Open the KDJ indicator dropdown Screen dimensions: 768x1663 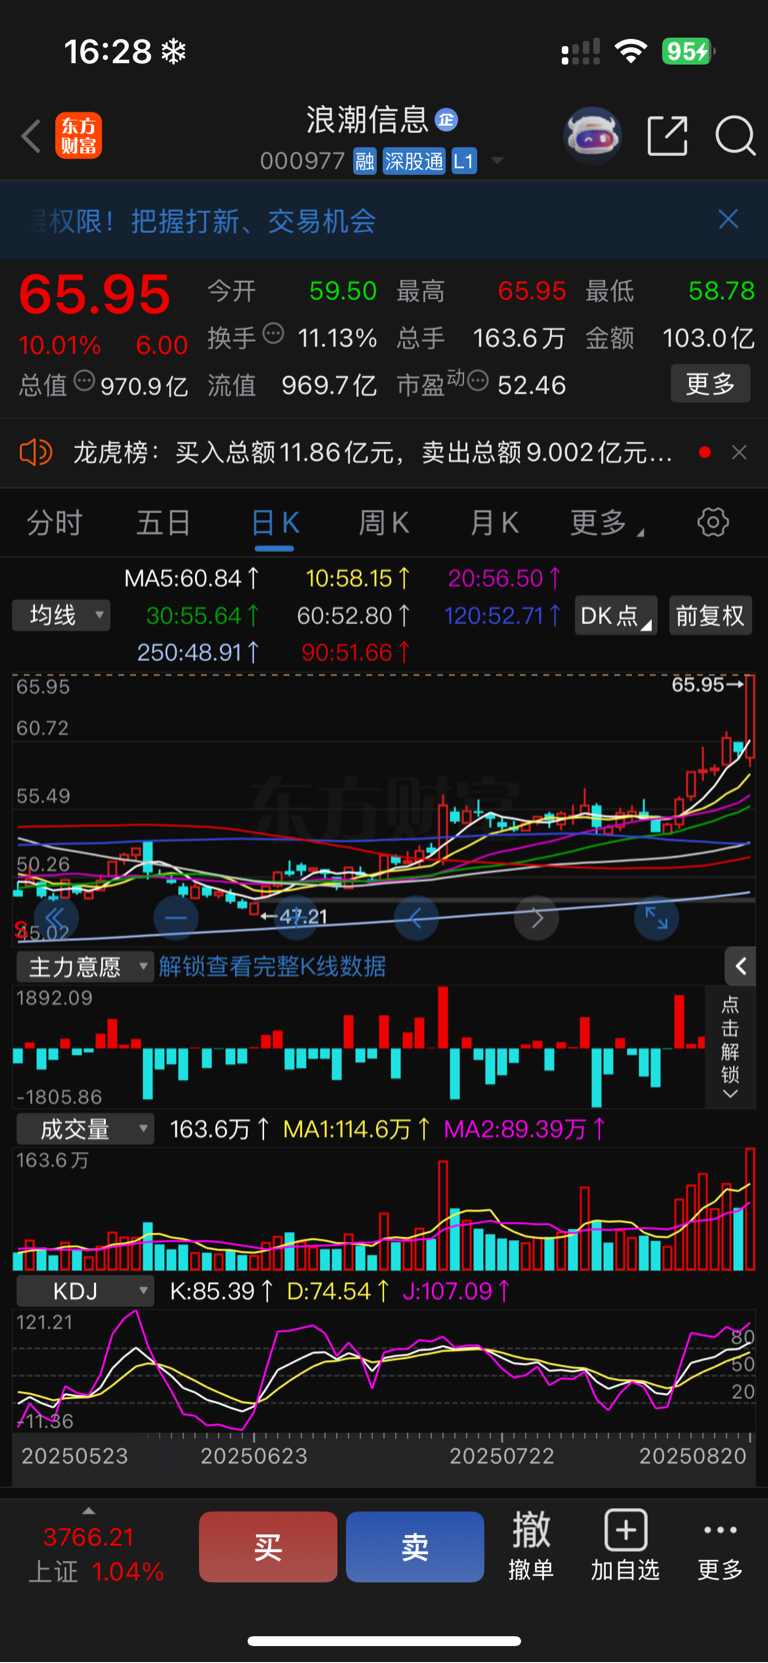[85, 1291]
